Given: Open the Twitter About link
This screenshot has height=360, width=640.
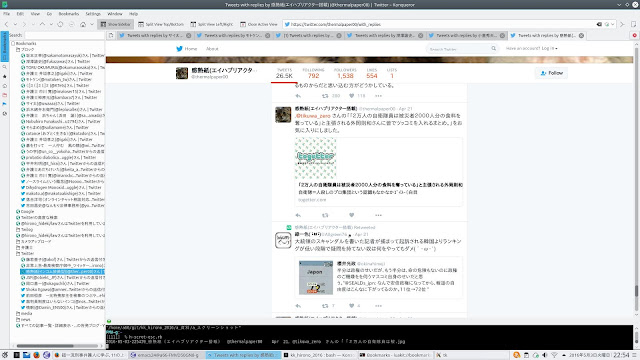Looking at the screenshot, I should [x=212, y=49].
